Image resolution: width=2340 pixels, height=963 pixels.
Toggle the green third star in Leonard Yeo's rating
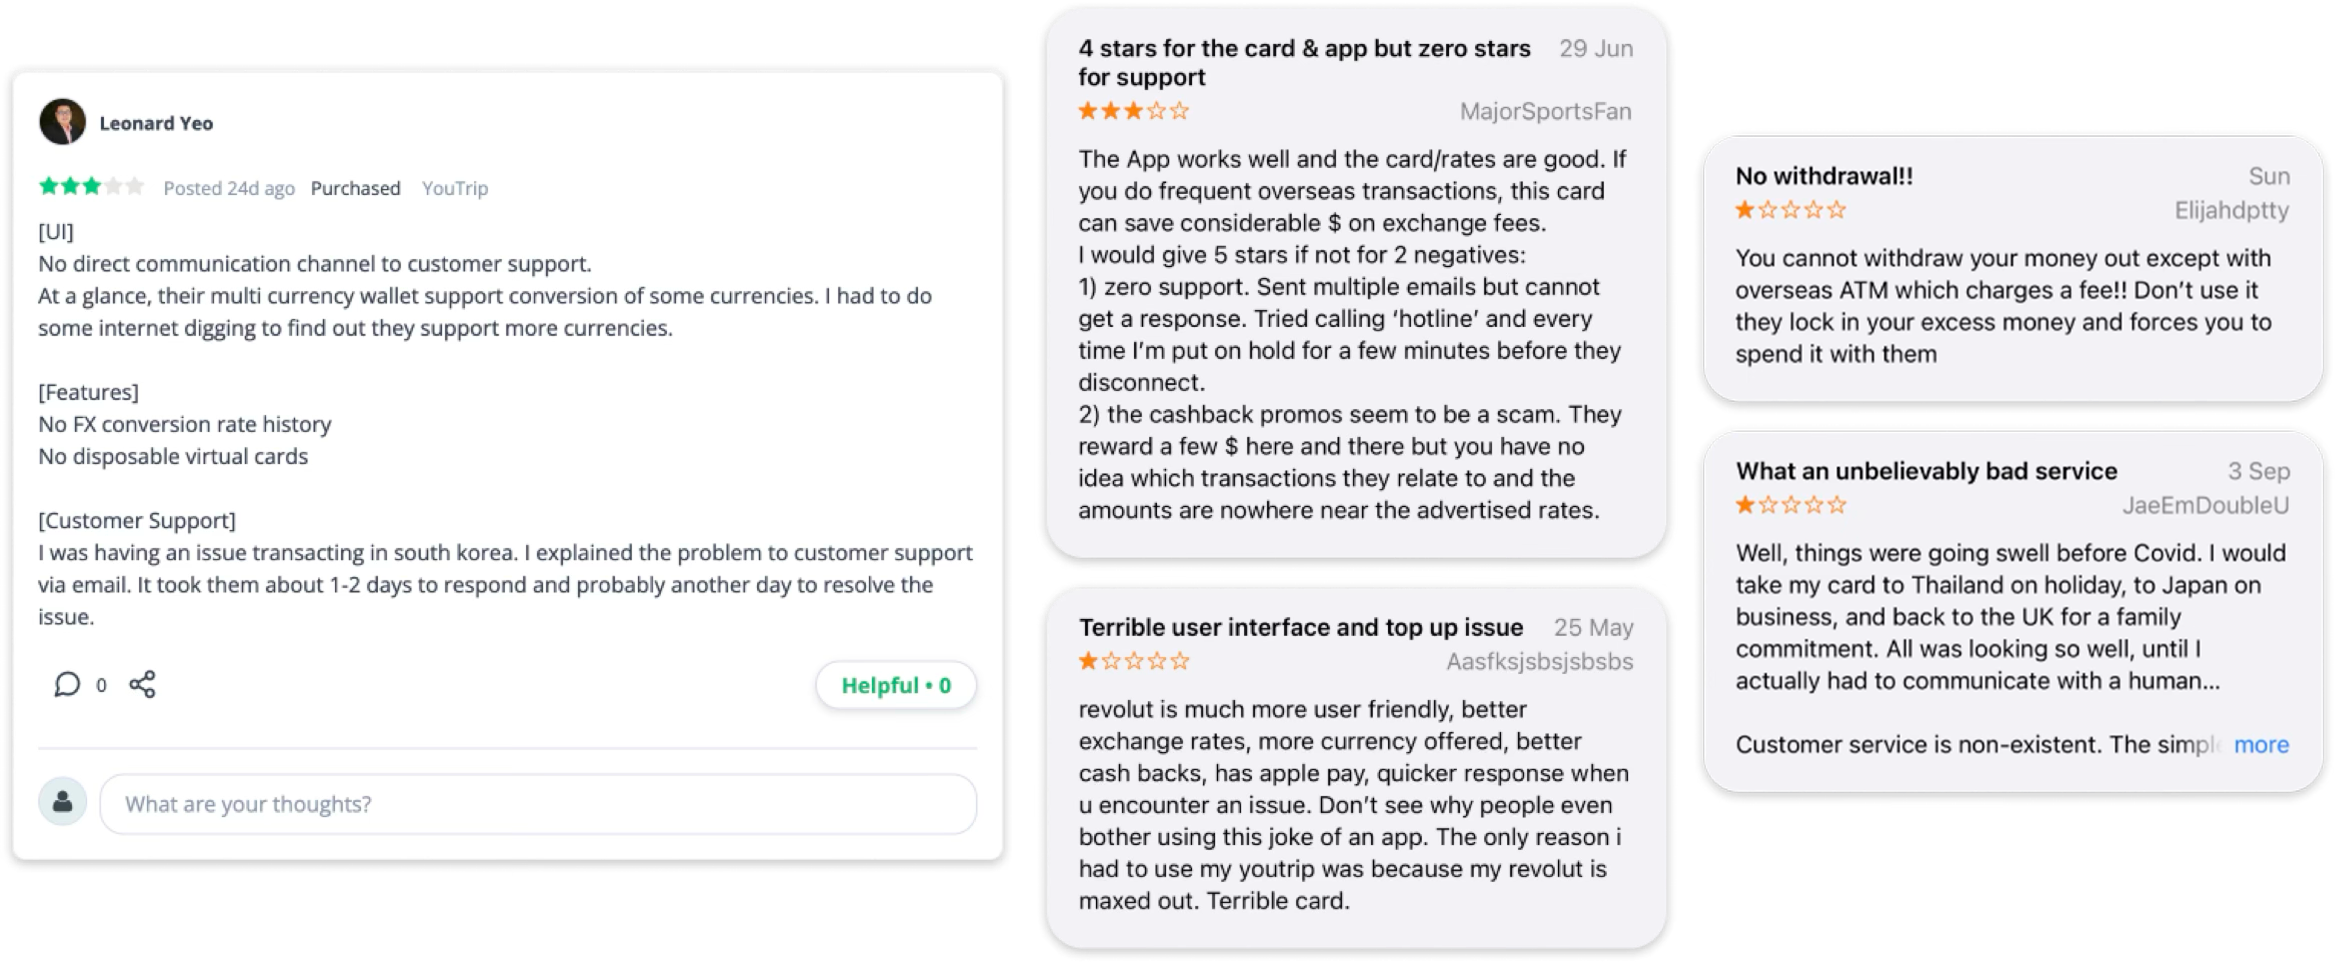point(90,185)
